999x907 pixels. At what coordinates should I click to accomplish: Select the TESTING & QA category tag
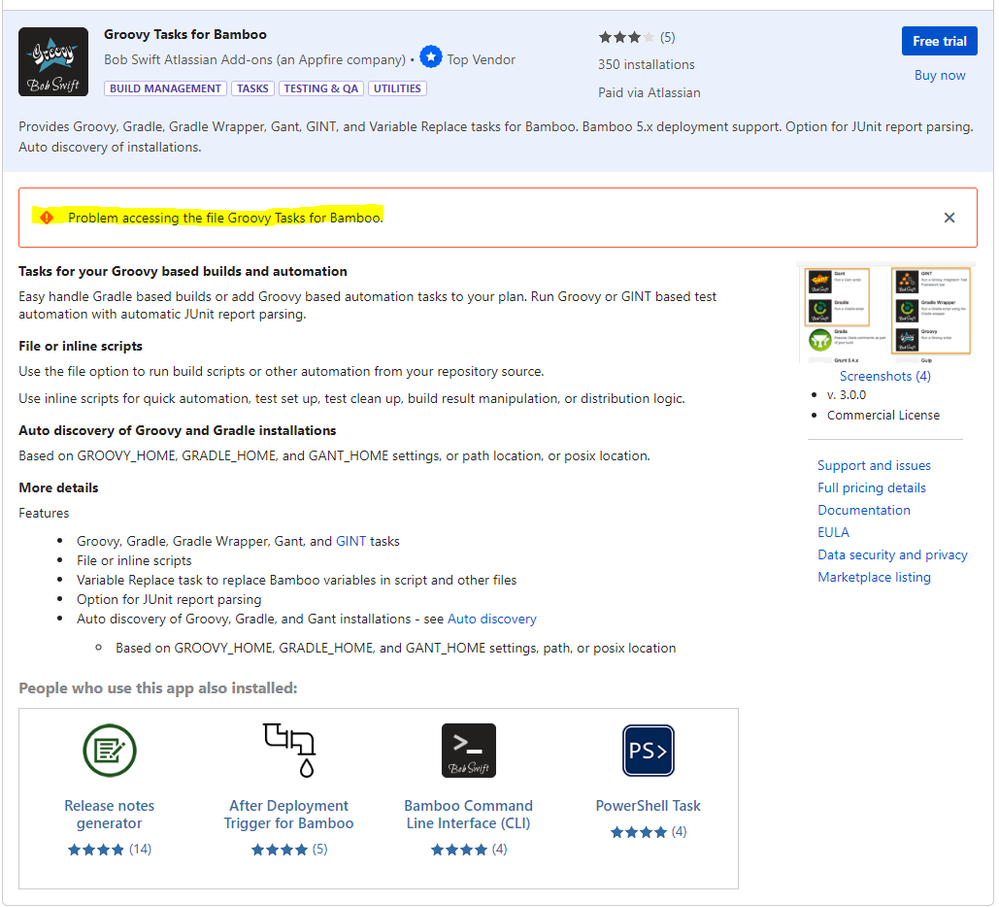pos(321,89)
